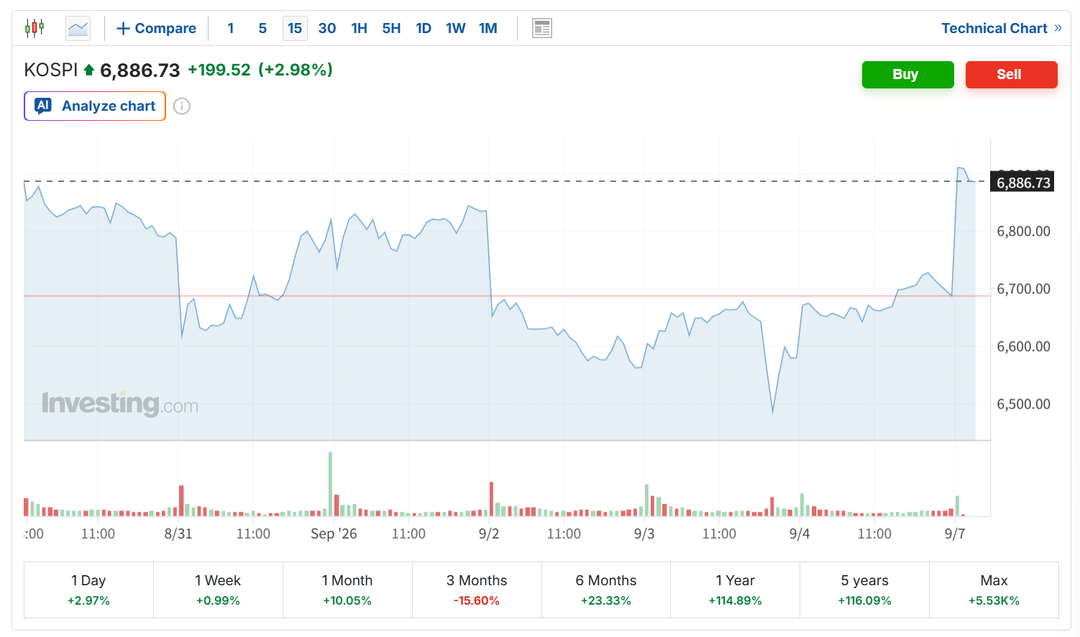Add a symbol with + Compare
Image resolution: width=1080 pixels, height=637 pixels.
[x=156, y=28]
